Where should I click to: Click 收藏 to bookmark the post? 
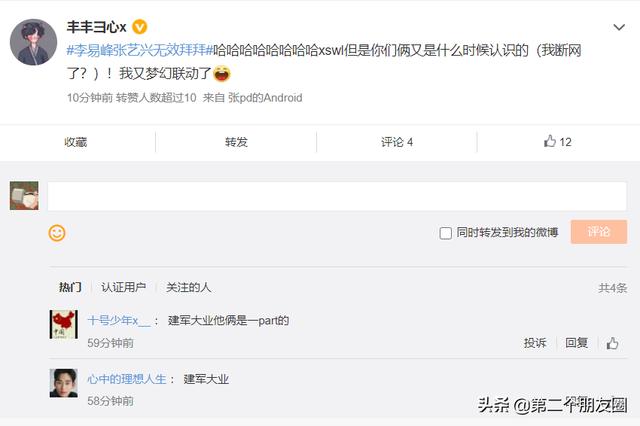pos(76,142)
